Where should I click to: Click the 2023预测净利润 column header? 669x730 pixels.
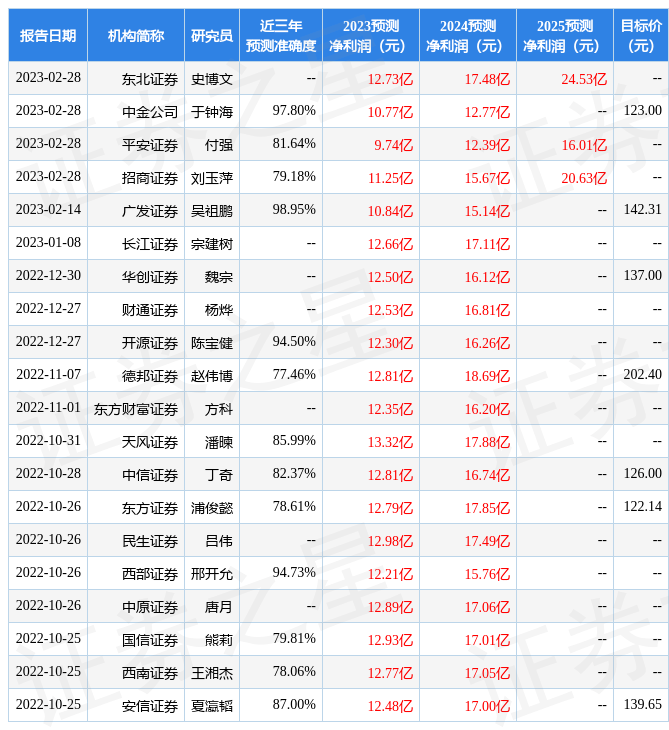click(371, 35)
